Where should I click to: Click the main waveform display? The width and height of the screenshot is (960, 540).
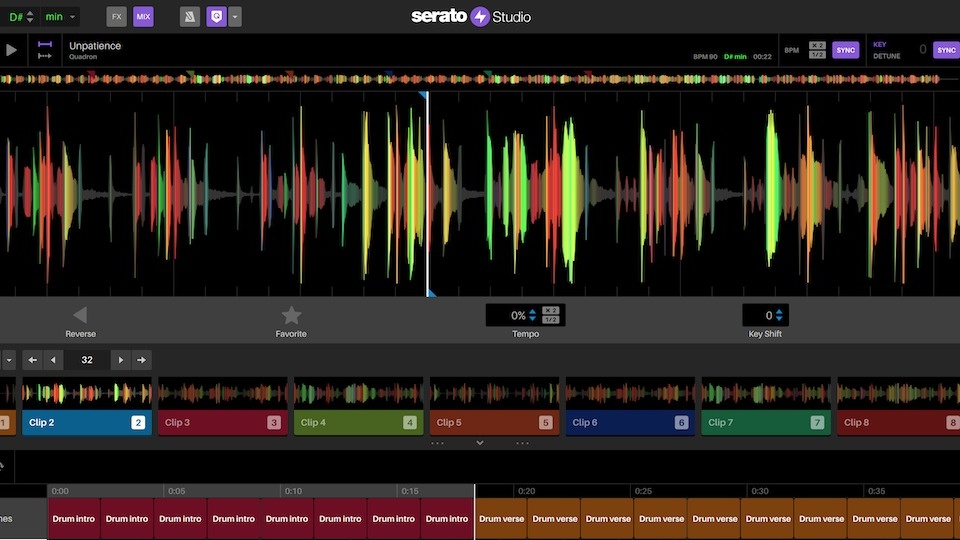[x=480, y=194]
